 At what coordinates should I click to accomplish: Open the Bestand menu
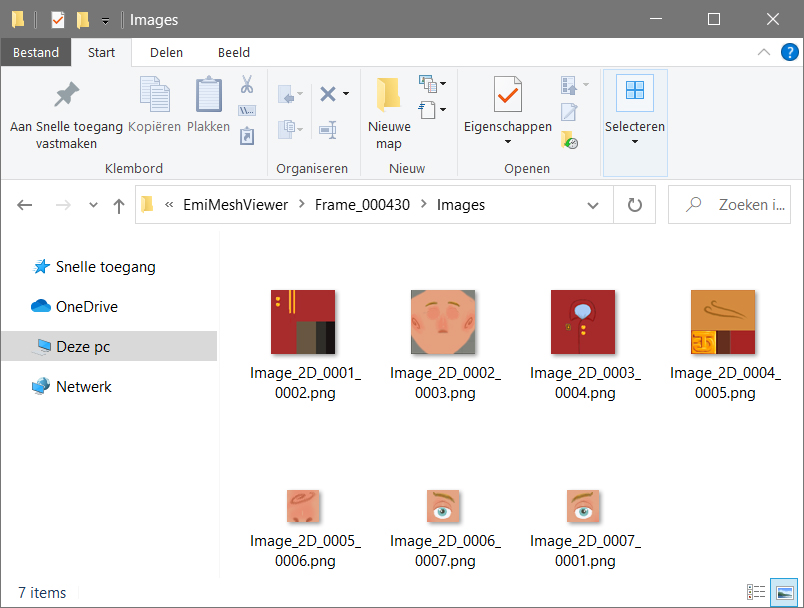(36, 52)
